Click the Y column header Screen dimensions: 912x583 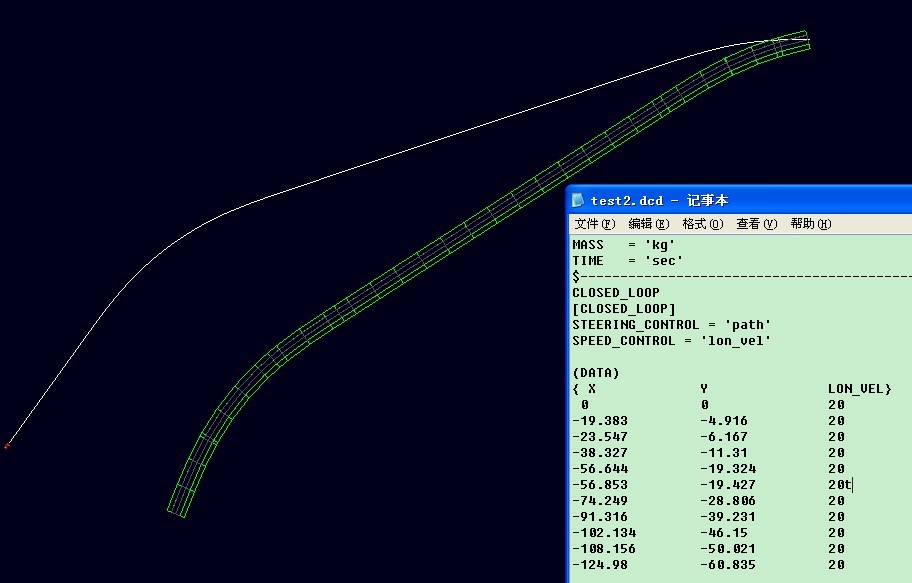pos(704,389)
